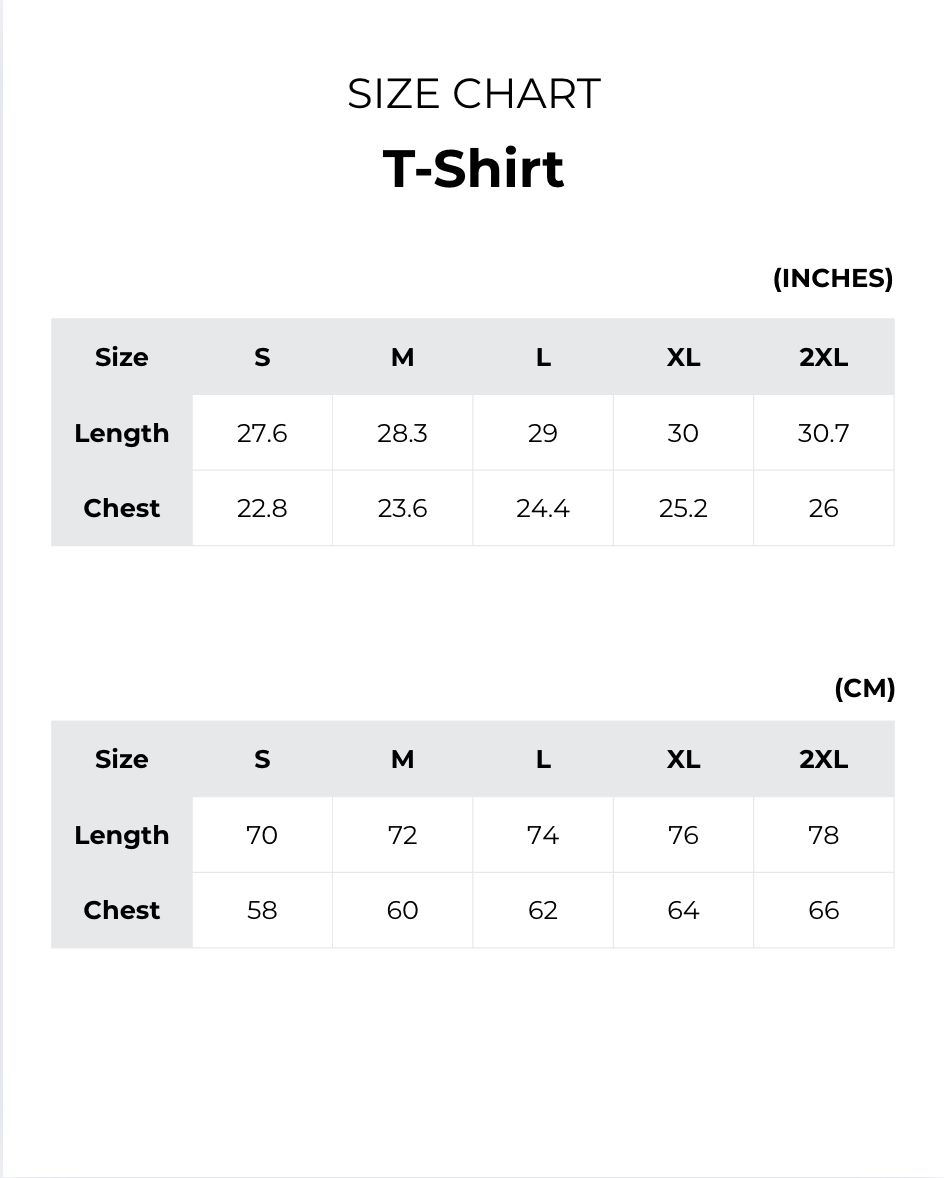The height and width of the screenshot is (1178, 944).
Task: Click the 25.2 chest value
Action: [x=683, y=508]
